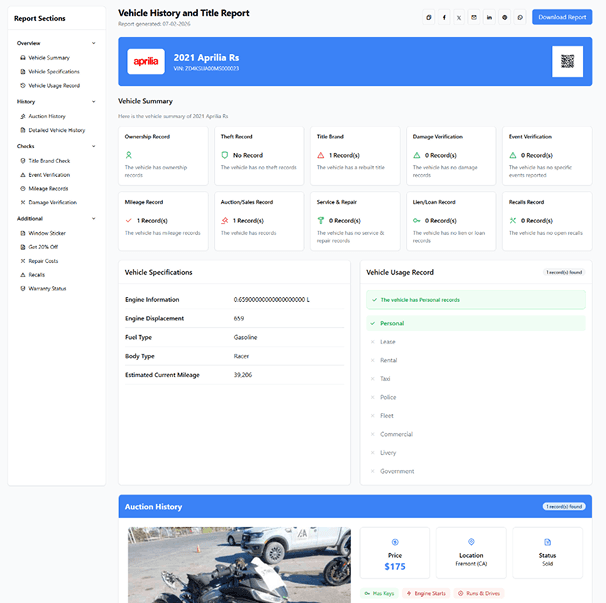Collapse the Checks section chevron
Screen dimensions: 606x603
pyautogui.click(x=94, y=146)
